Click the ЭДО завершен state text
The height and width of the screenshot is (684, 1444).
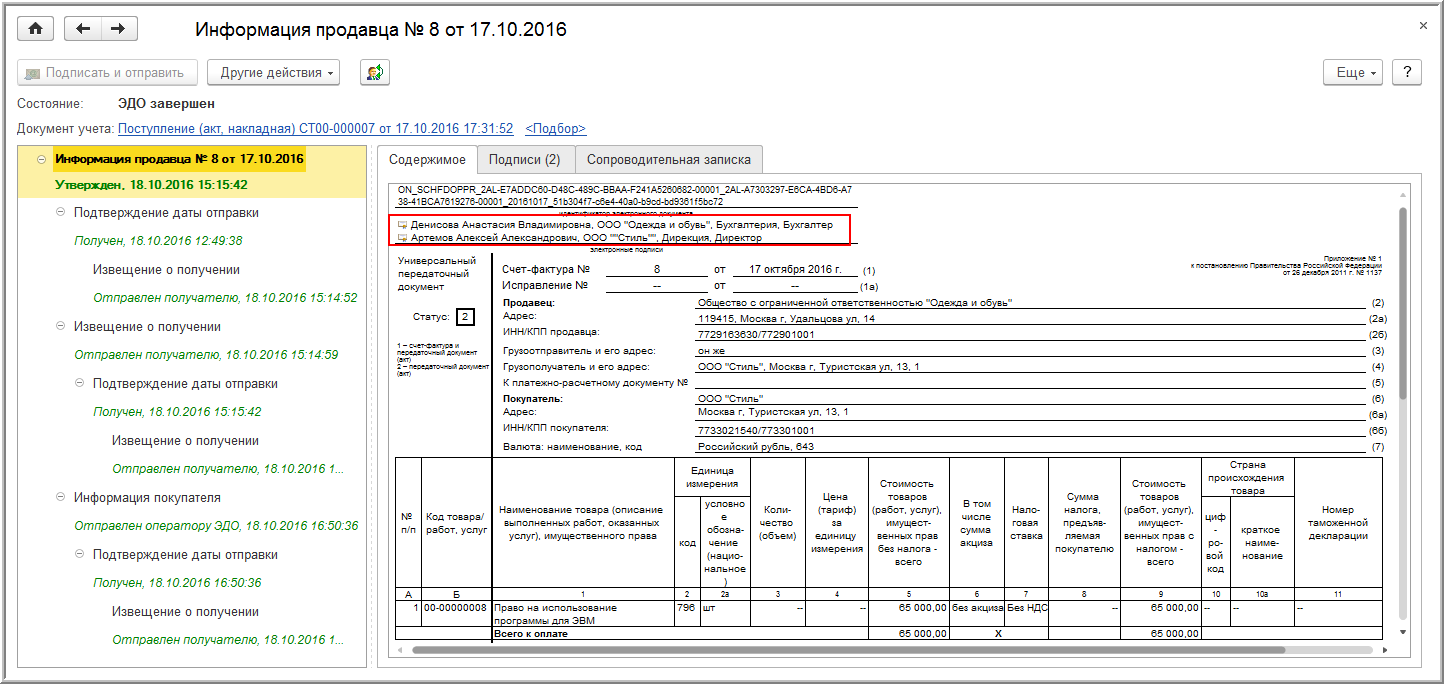tap(166, 103)
